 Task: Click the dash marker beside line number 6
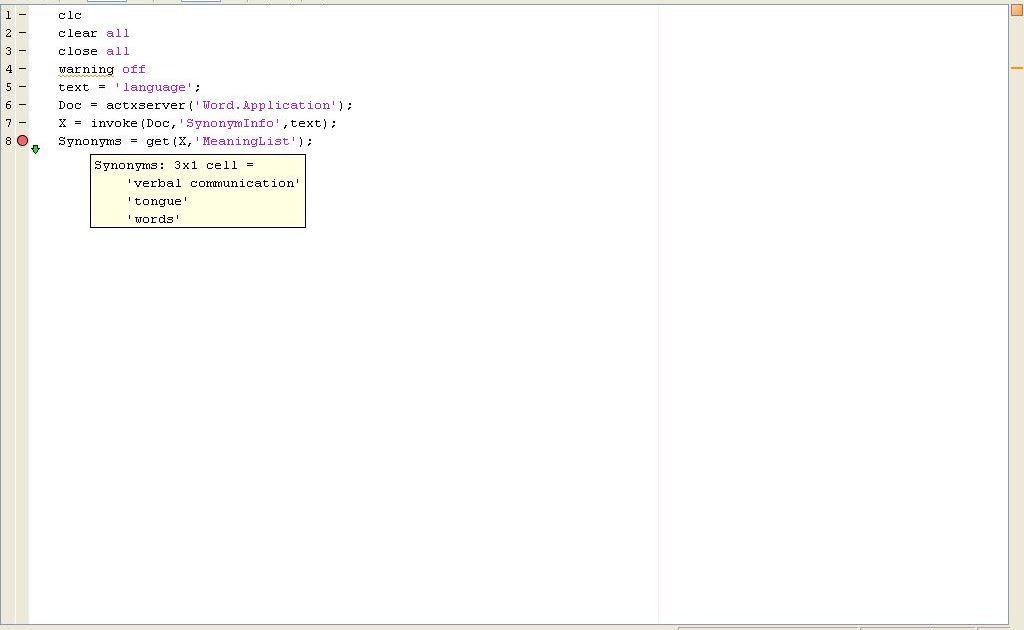tap(22, 105)
